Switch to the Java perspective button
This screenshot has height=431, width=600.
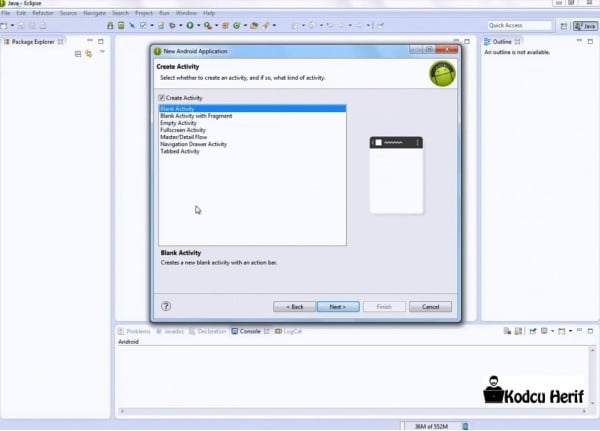point(585,26)
